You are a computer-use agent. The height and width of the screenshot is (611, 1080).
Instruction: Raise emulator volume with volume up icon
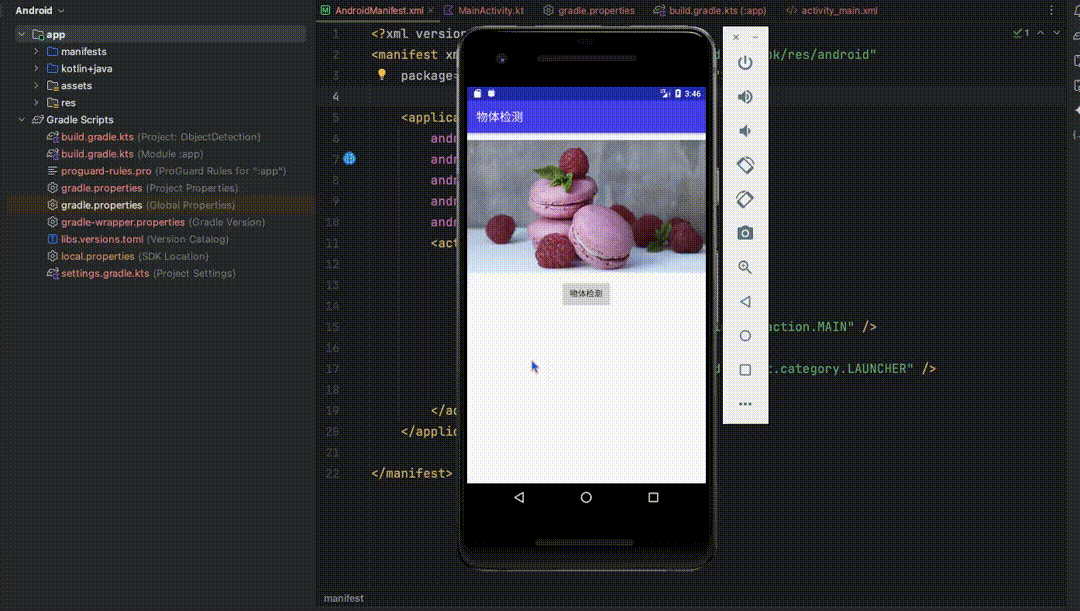(x=745, y=97)
